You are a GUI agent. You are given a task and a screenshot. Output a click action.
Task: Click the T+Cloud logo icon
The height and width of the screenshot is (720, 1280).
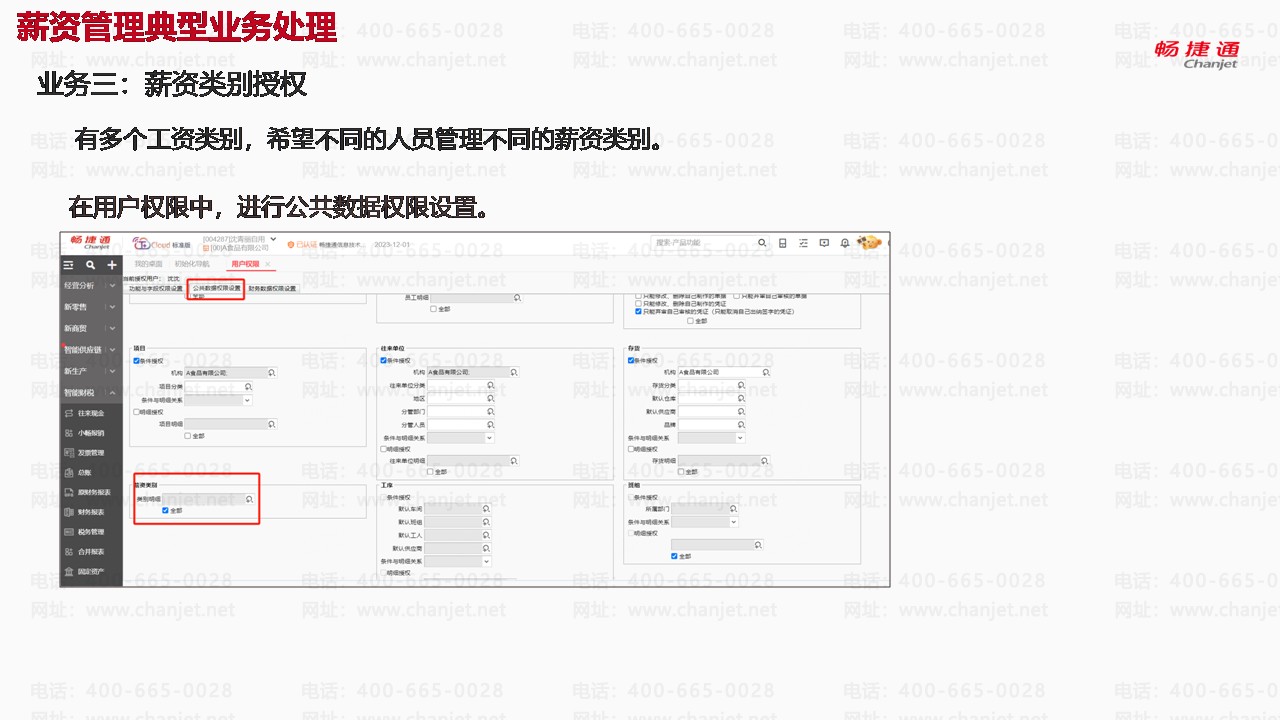[x=141, y=244]
